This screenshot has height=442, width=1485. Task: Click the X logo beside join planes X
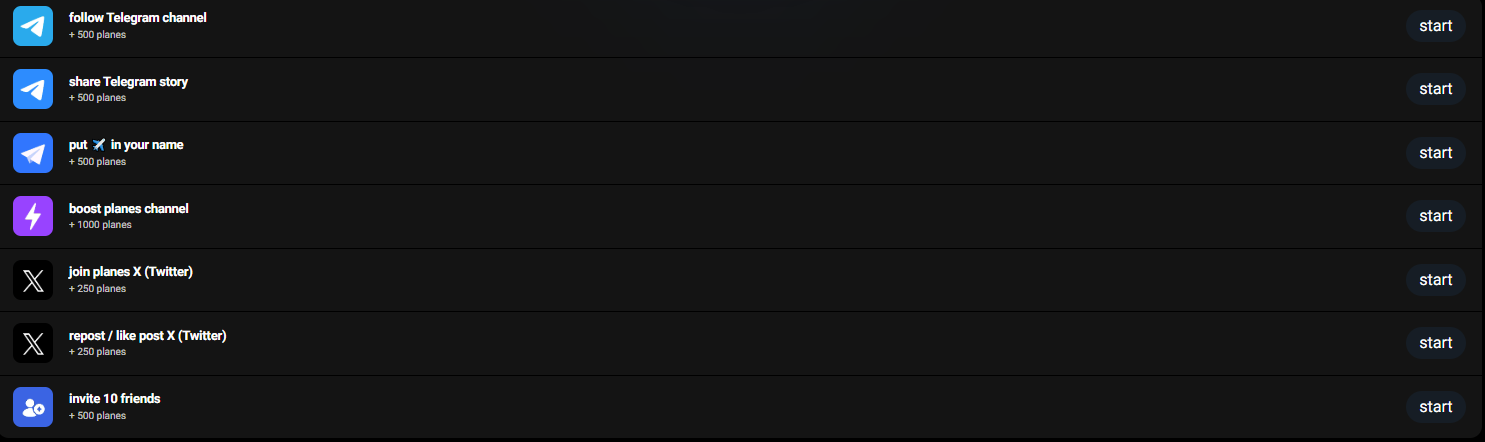[x=33, y=280]
